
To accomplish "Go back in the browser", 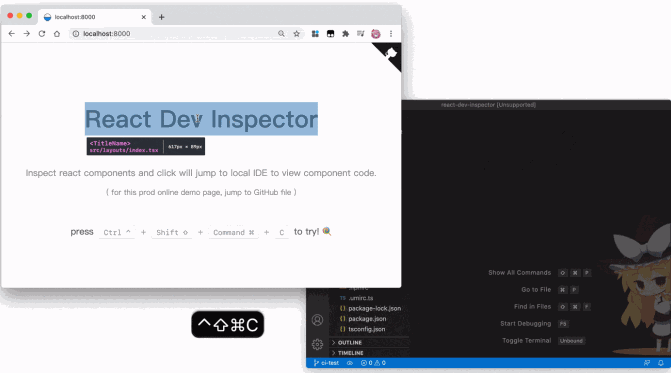I will 12,34.
